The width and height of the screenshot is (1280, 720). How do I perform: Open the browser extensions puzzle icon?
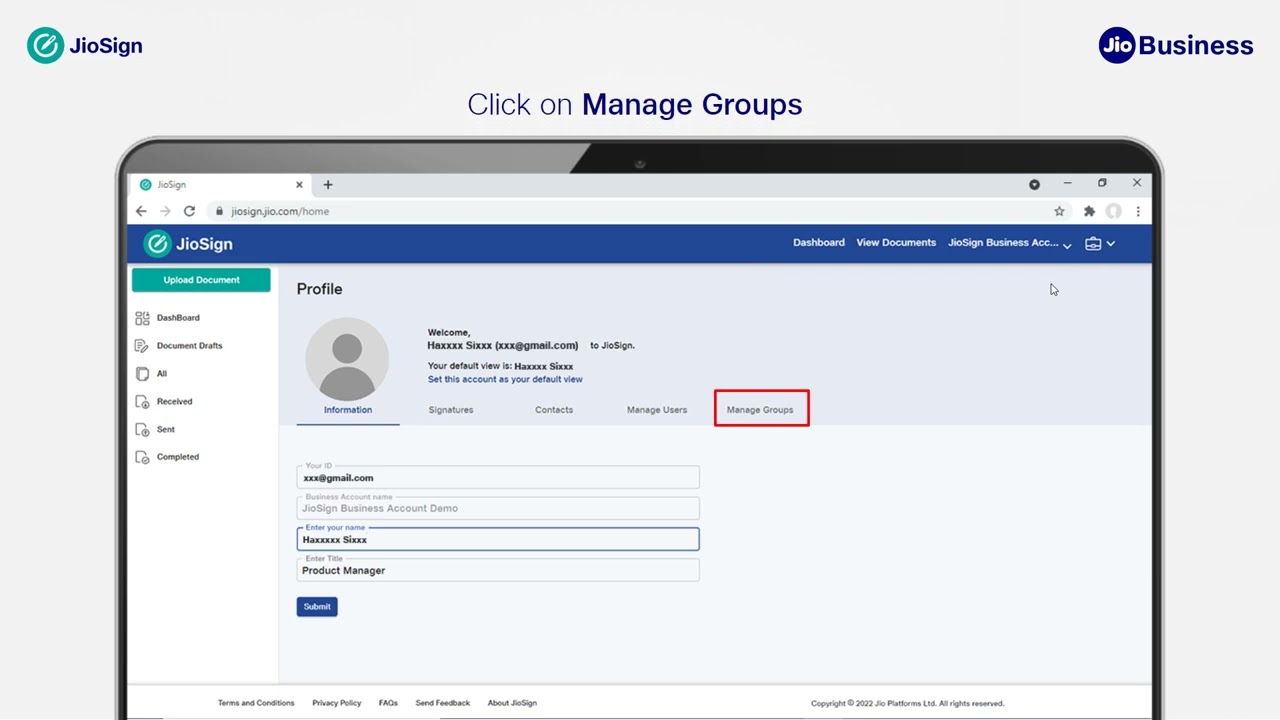(x=1089, y=211)
